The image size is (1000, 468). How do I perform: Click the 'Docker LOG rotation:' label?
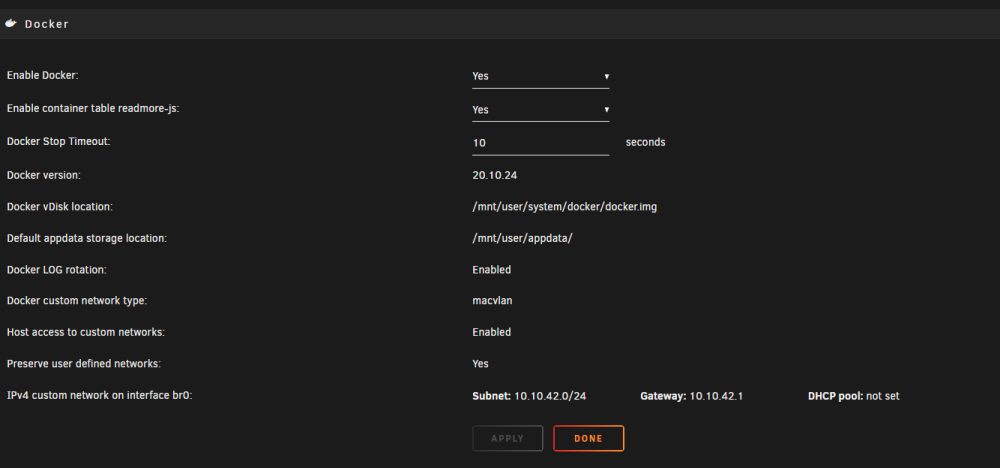(x=56, y=270)
